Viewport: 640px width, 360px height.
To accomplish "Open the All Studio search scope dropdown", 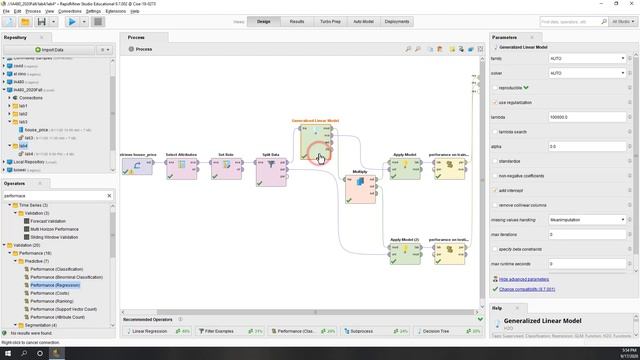I will 623,22.
